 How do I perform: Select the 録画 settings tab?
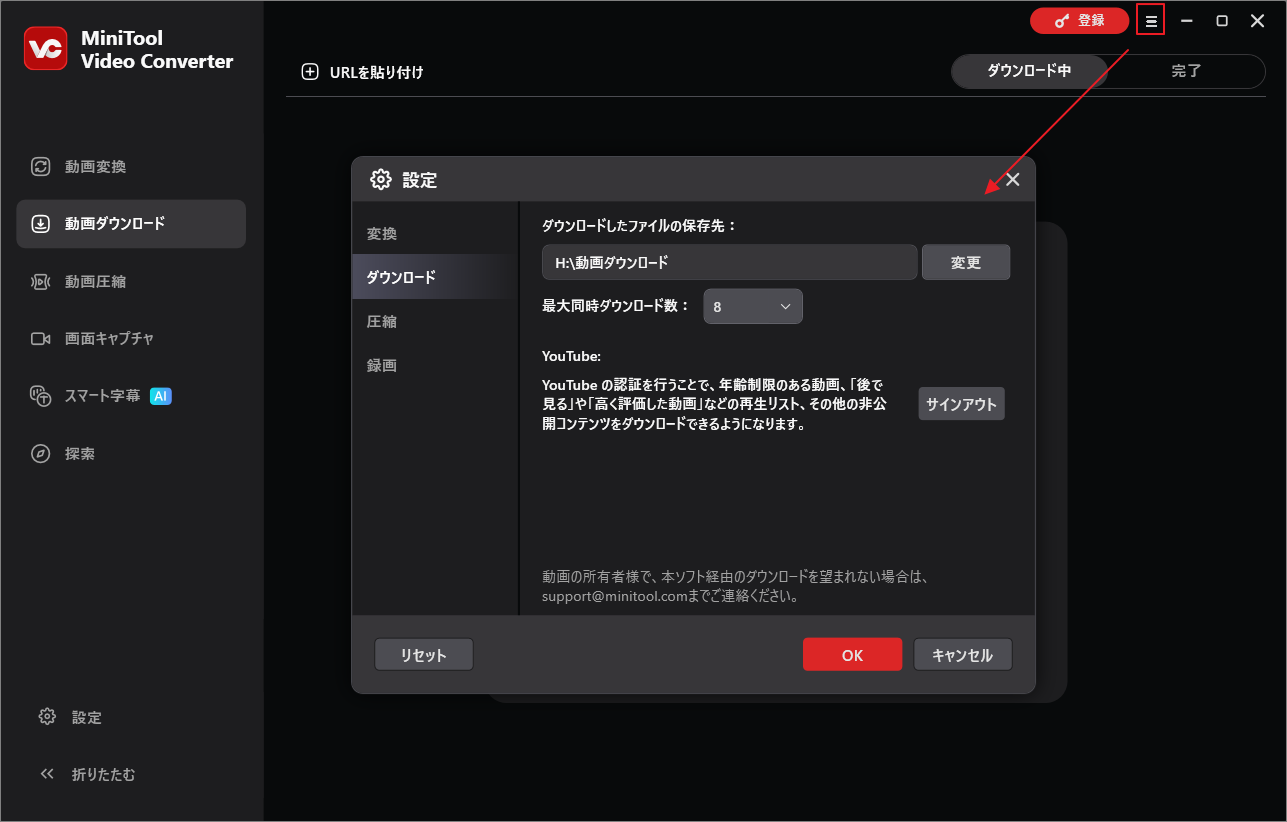pos(381,365)
